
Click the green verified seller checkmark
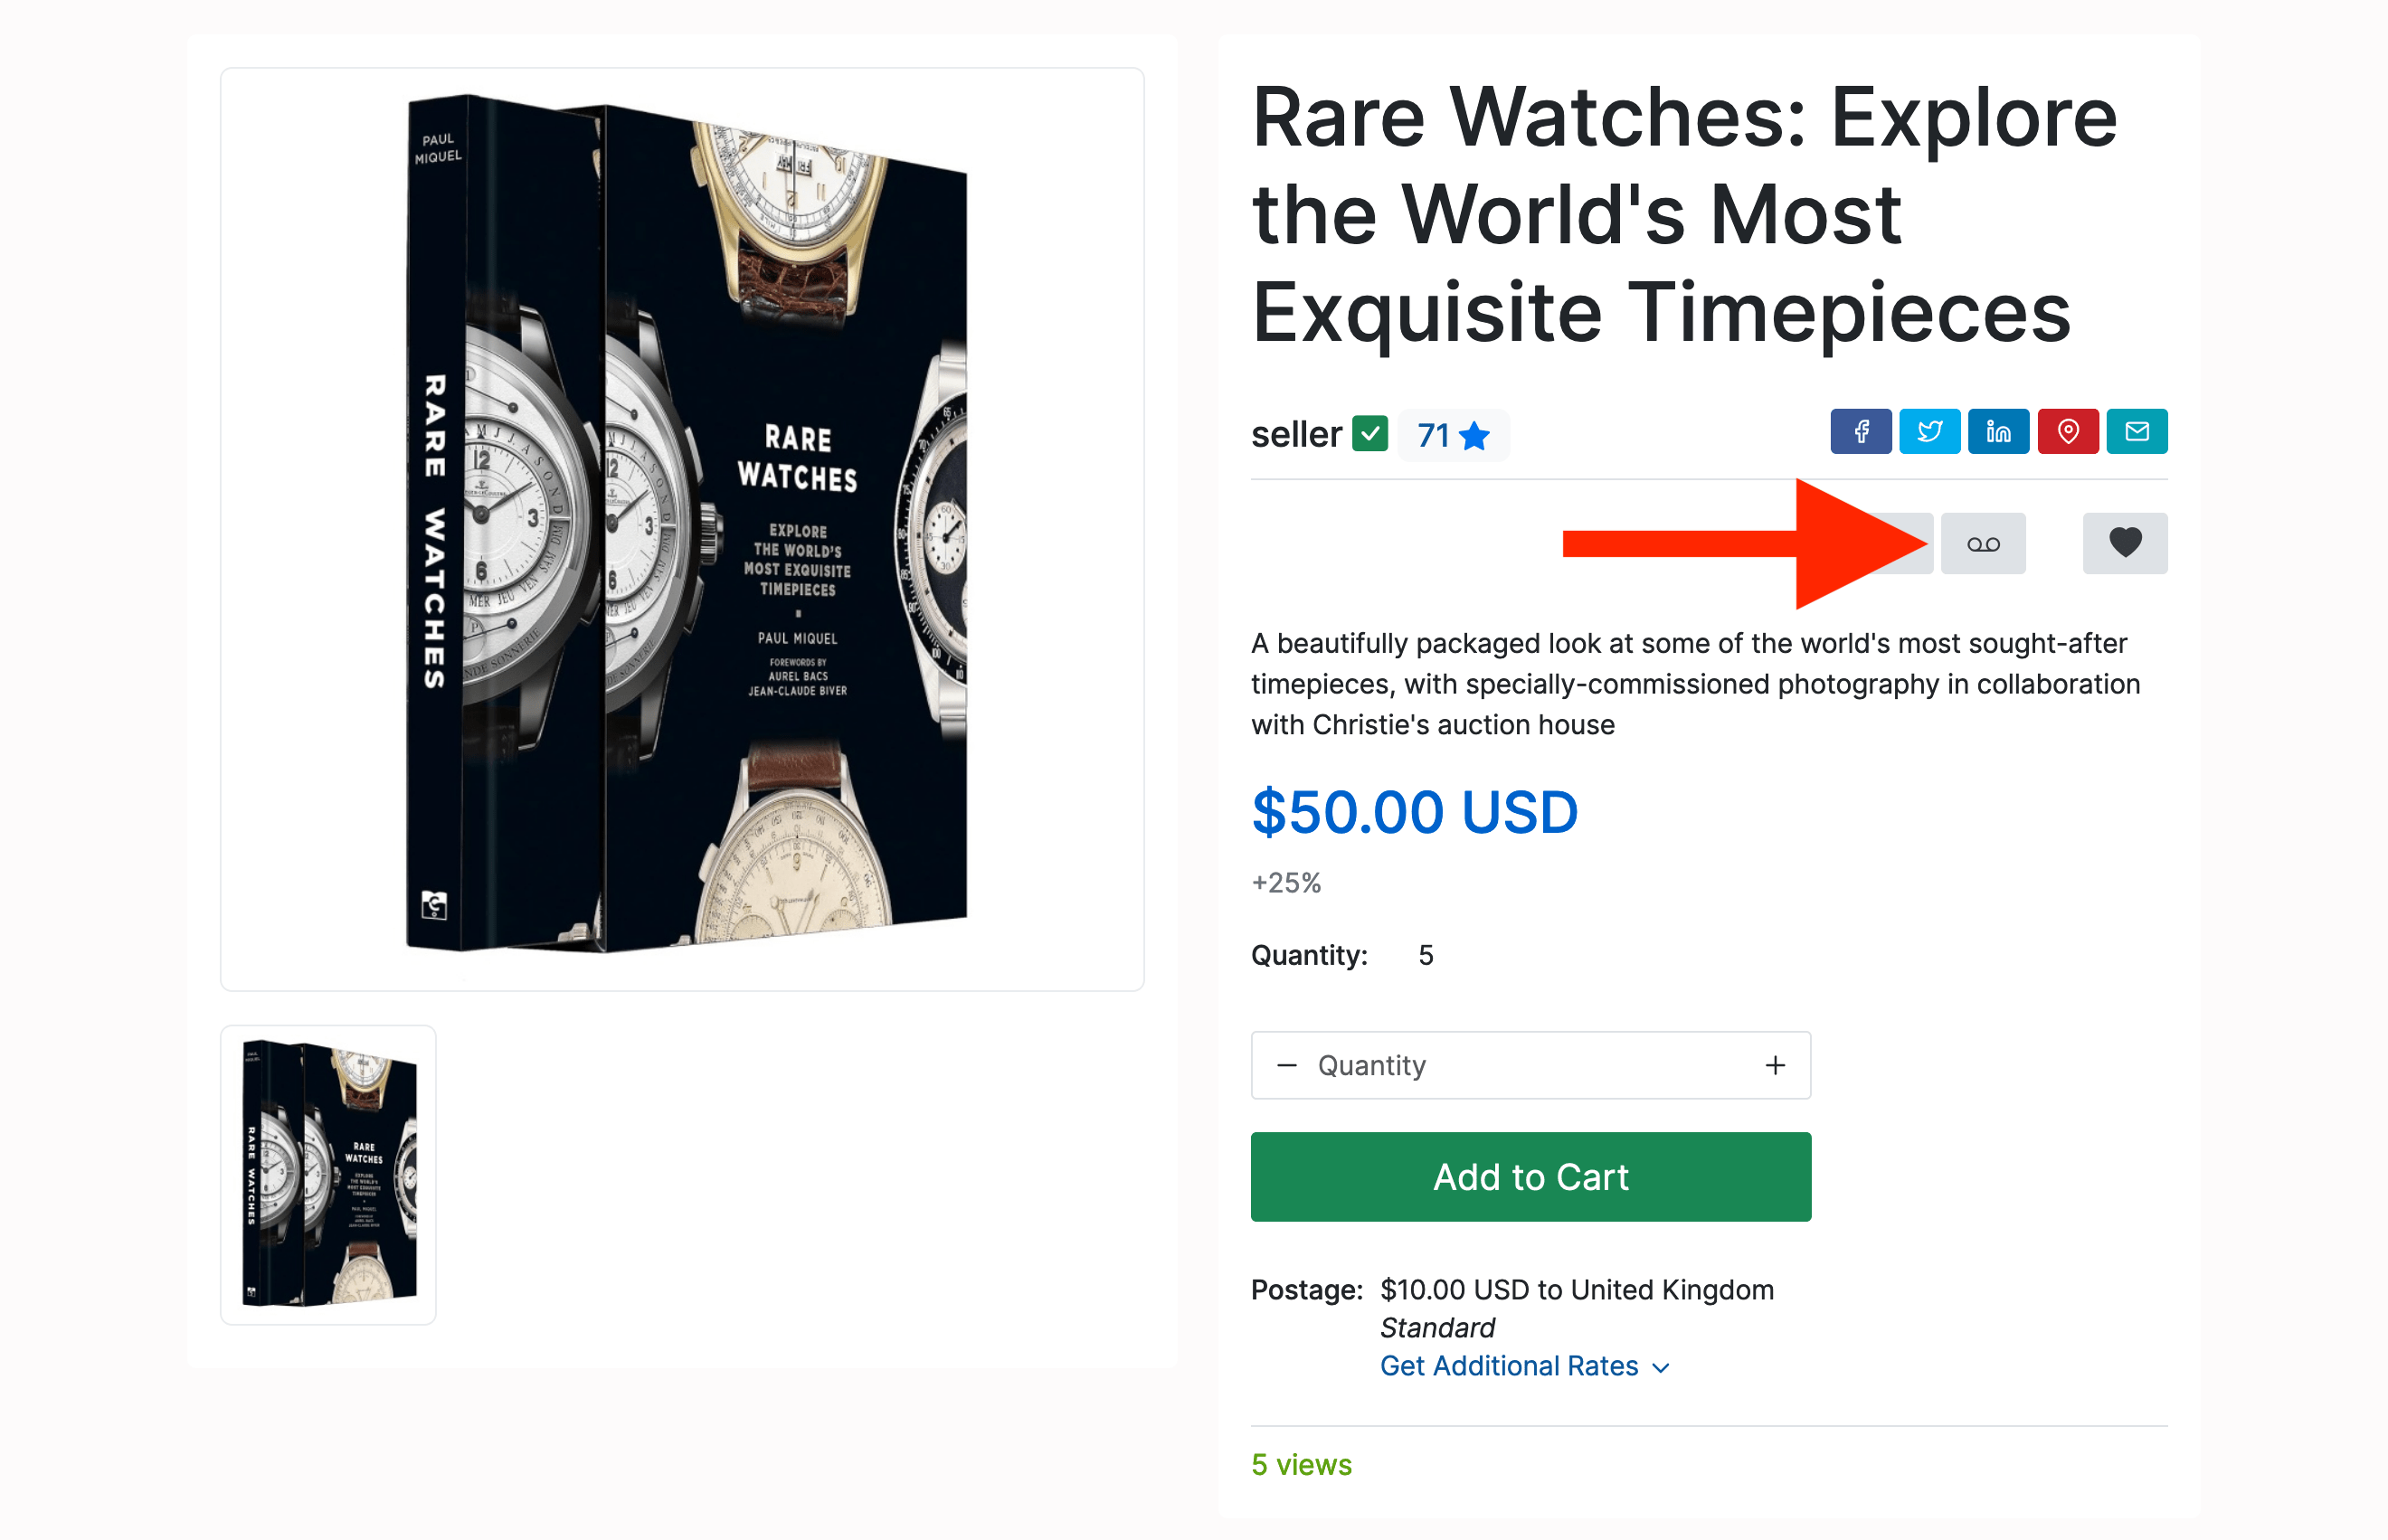(x=1369, y=434)
